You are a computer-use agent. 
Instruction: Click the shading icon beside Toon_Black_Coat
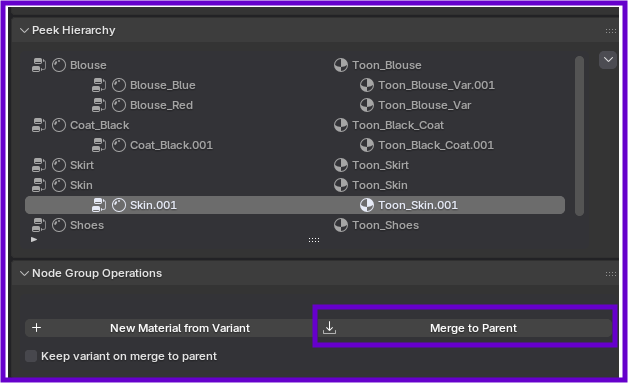[341, 125]
